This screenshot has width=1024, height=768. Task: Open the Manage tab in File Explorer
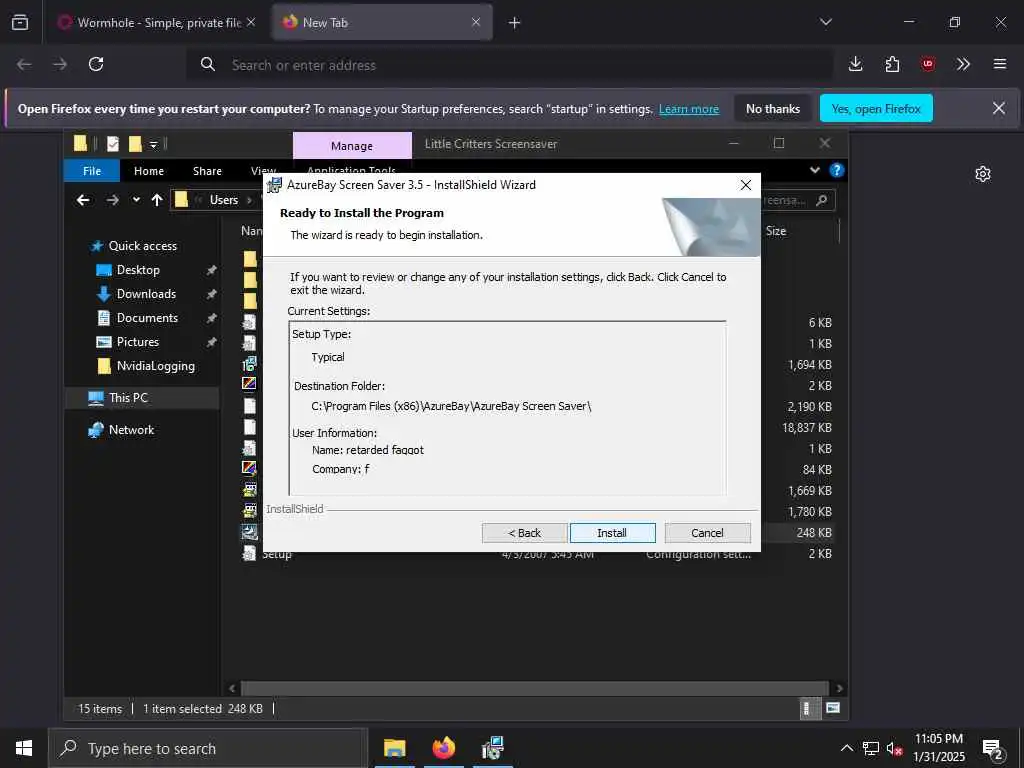tap(352, 146)
